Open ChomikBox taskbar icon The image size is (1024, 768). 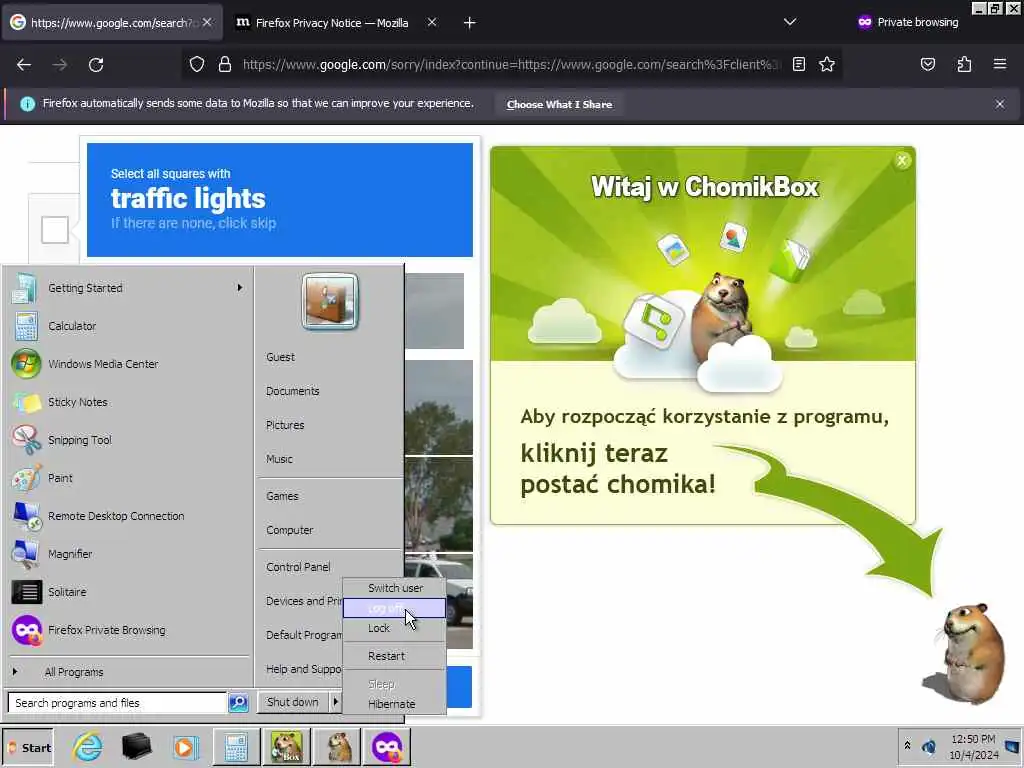click(x=287, y=747)
